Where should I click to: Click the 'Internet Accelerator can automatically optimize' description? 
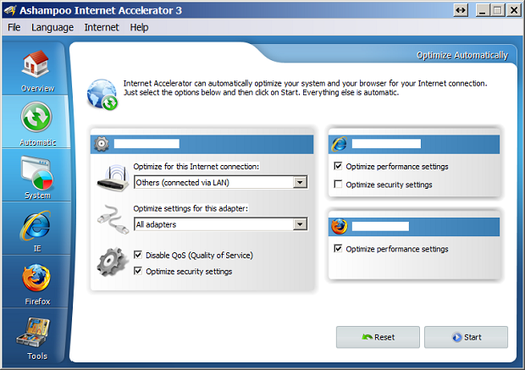coord(305,88)
